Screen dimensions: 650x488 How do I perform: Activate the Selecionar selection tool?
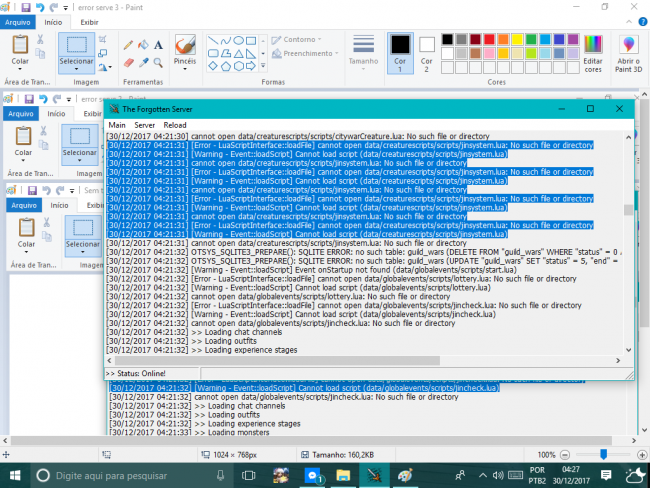coord(77,45)
